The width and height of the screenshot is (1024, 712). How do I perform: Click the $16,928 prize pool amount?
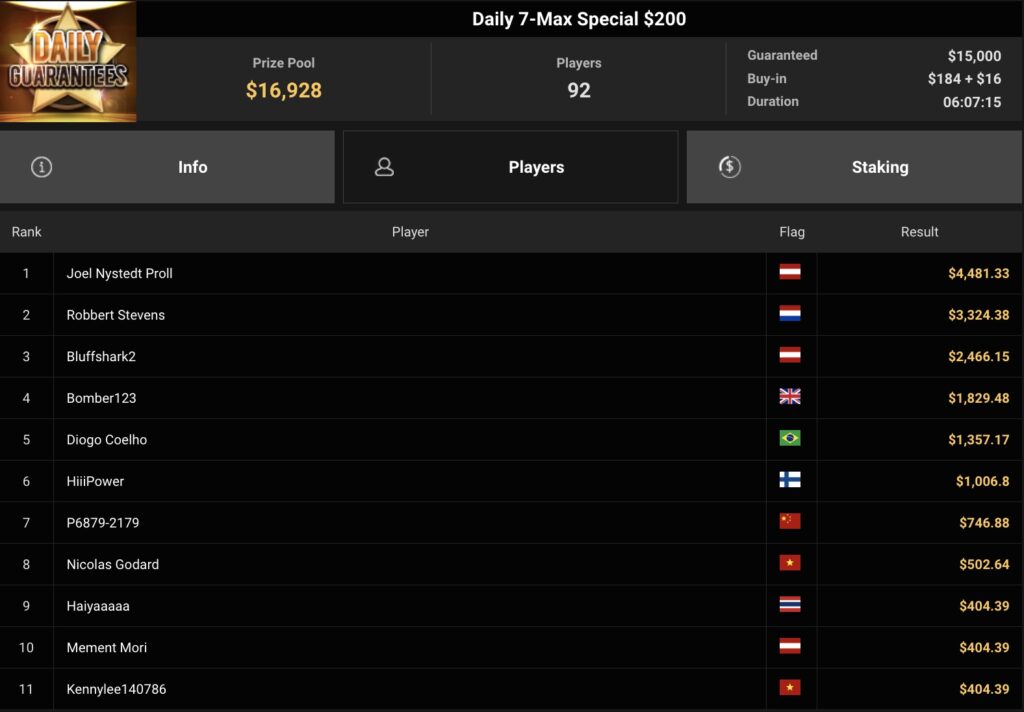pos(284,91)
